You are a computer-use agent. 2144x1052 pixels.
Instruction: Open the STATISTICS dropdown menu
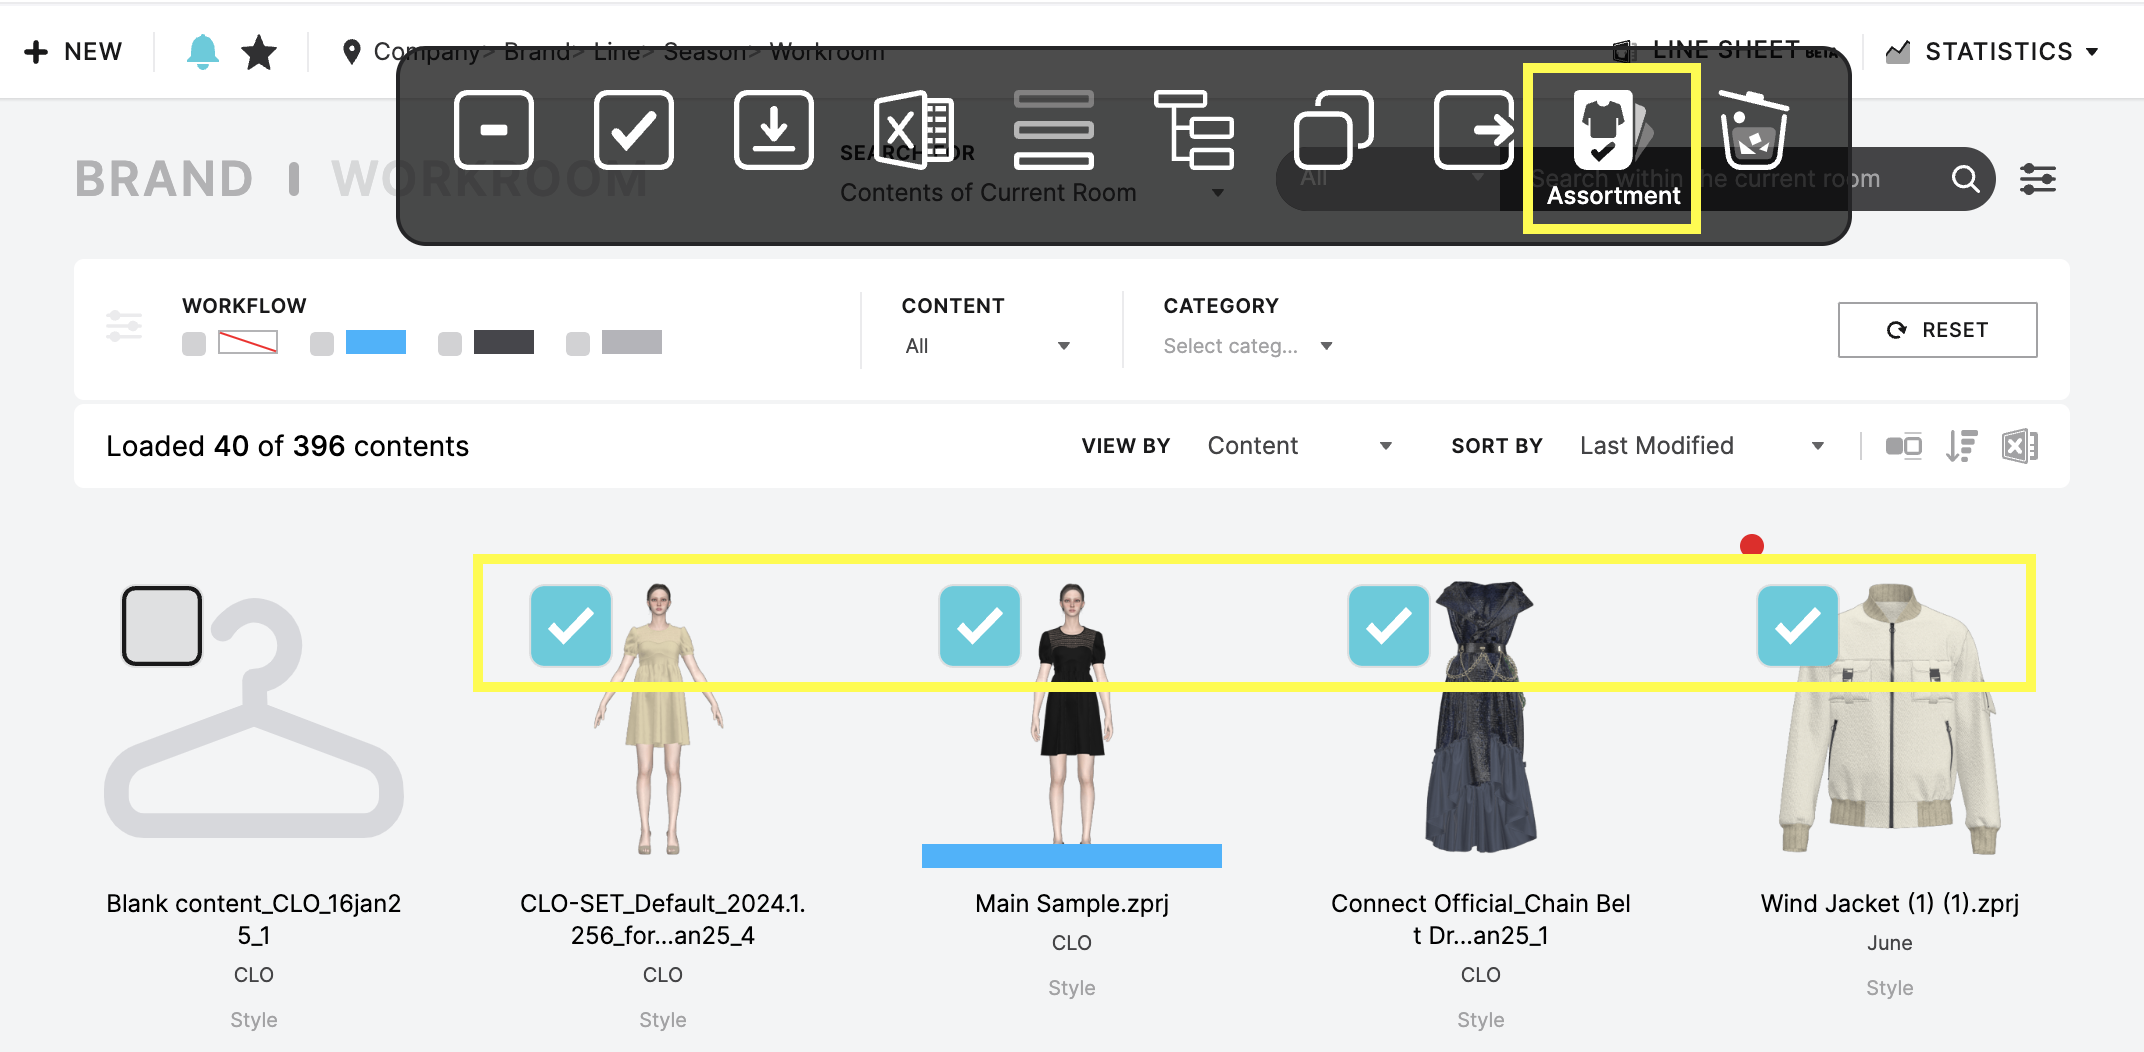(1992, 52)
